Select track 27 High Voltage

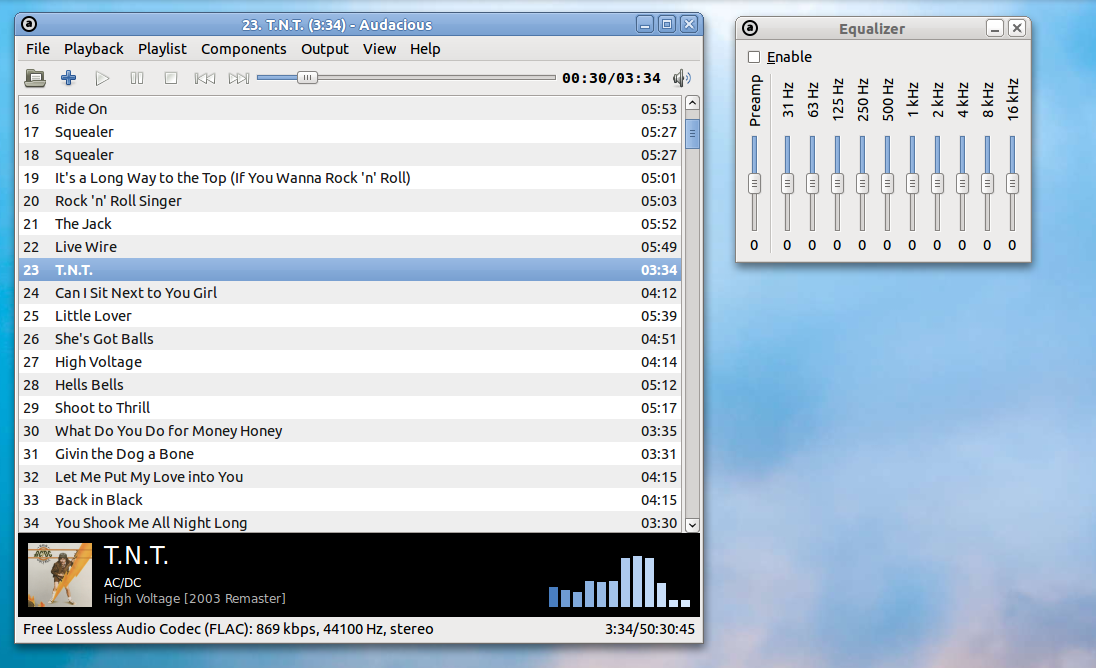tap(349, 362)
